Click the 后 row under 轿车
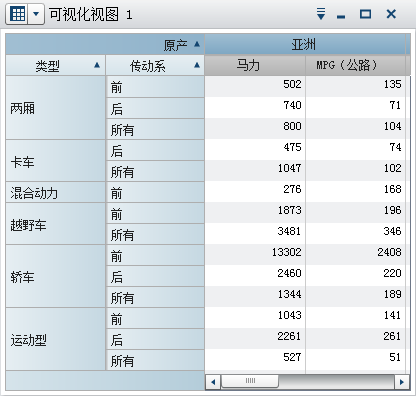Image resolution: width=416 pixels, height=396 pixels. click(x=155, y=276)
